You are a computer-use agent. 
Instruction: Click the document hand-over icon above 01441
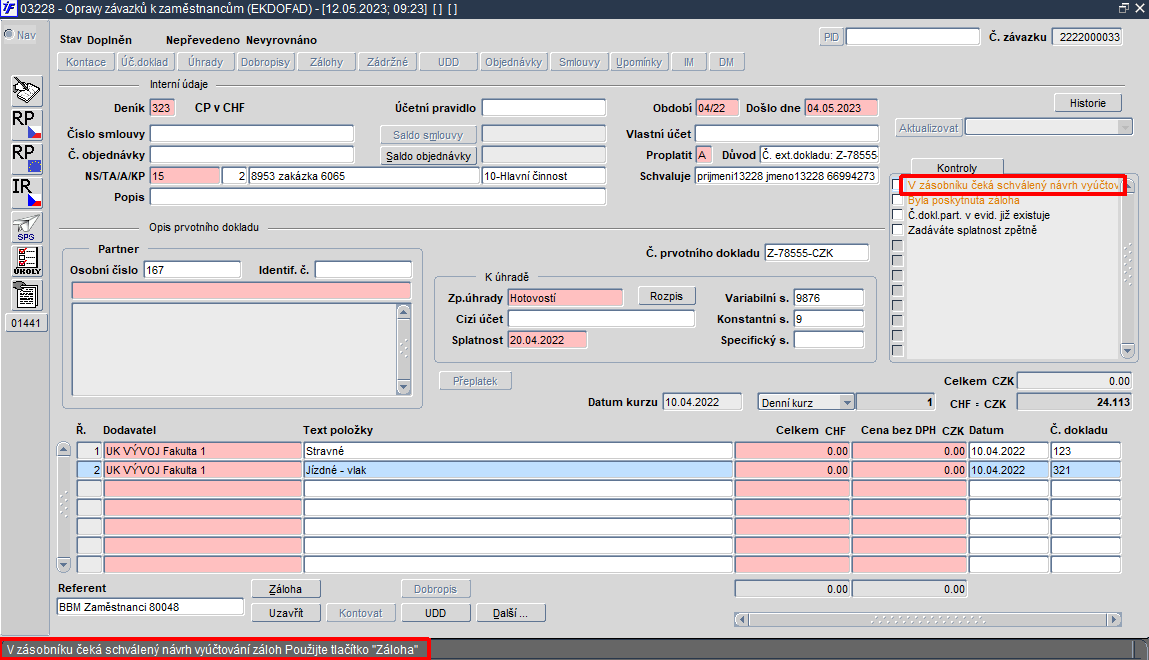point(26,295)
